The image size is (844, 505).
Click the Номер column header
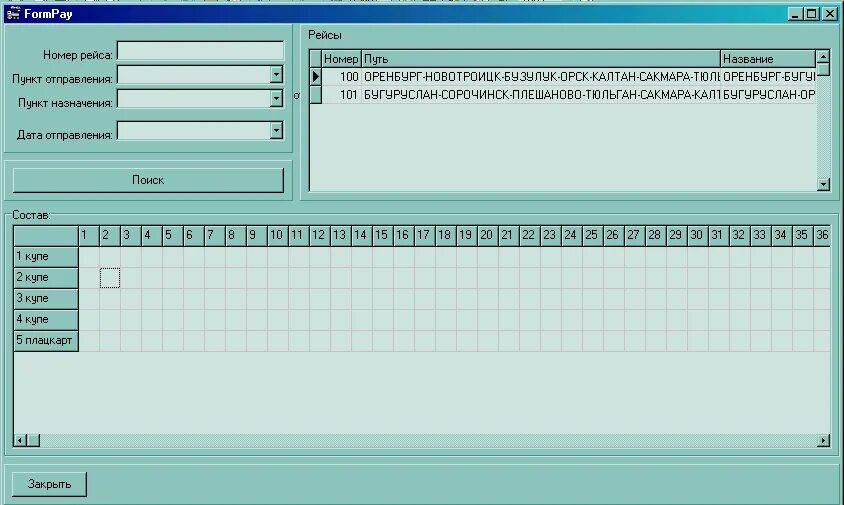pos(342,59)
